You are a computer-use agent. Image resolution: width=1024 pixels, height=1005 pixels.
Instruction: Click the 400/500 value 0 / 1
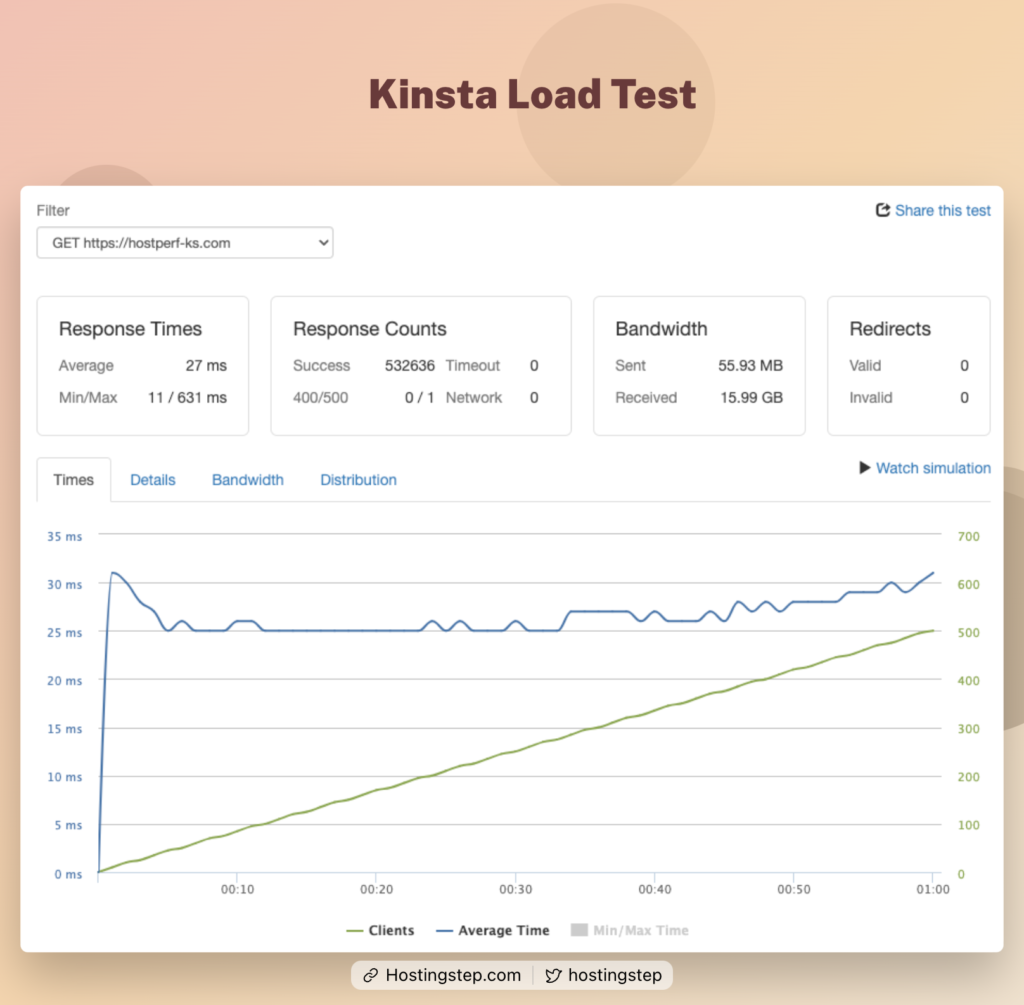[x=419, y=398]
